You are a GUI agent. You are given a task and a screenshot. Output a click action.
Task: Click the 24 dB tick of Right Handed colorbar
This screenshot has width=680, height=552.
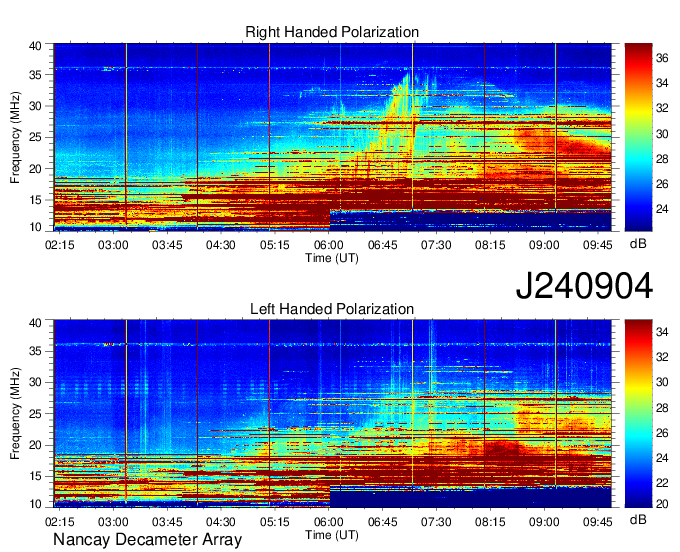pyautogui.click(x=662, y=209)
